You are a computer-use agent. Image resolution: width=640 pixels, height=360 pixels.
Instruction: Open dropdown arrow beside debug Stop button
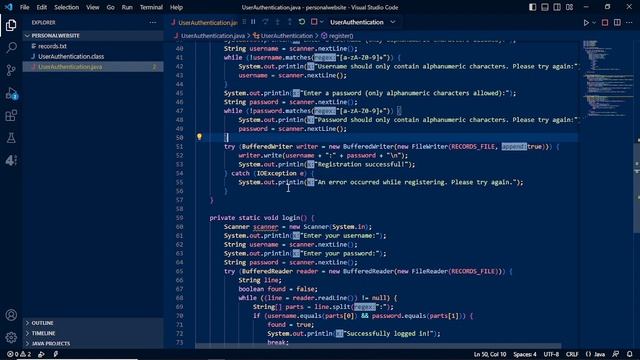click(x=322, y=22)
